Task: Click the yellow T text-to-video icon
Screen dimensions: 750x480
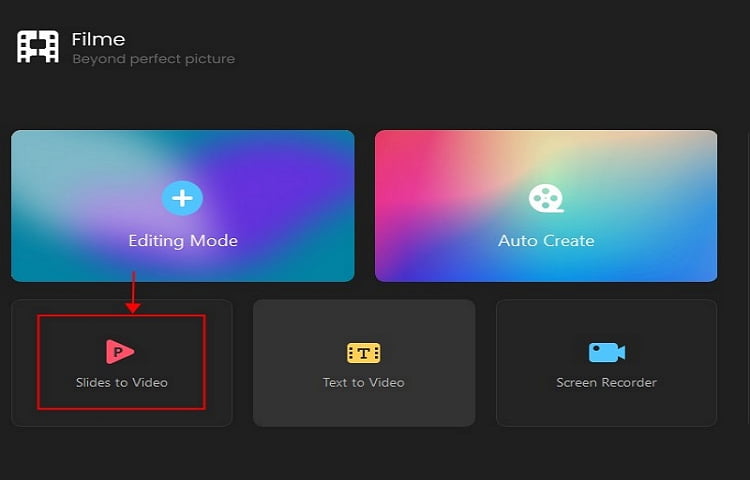Action: pos(364,353)
